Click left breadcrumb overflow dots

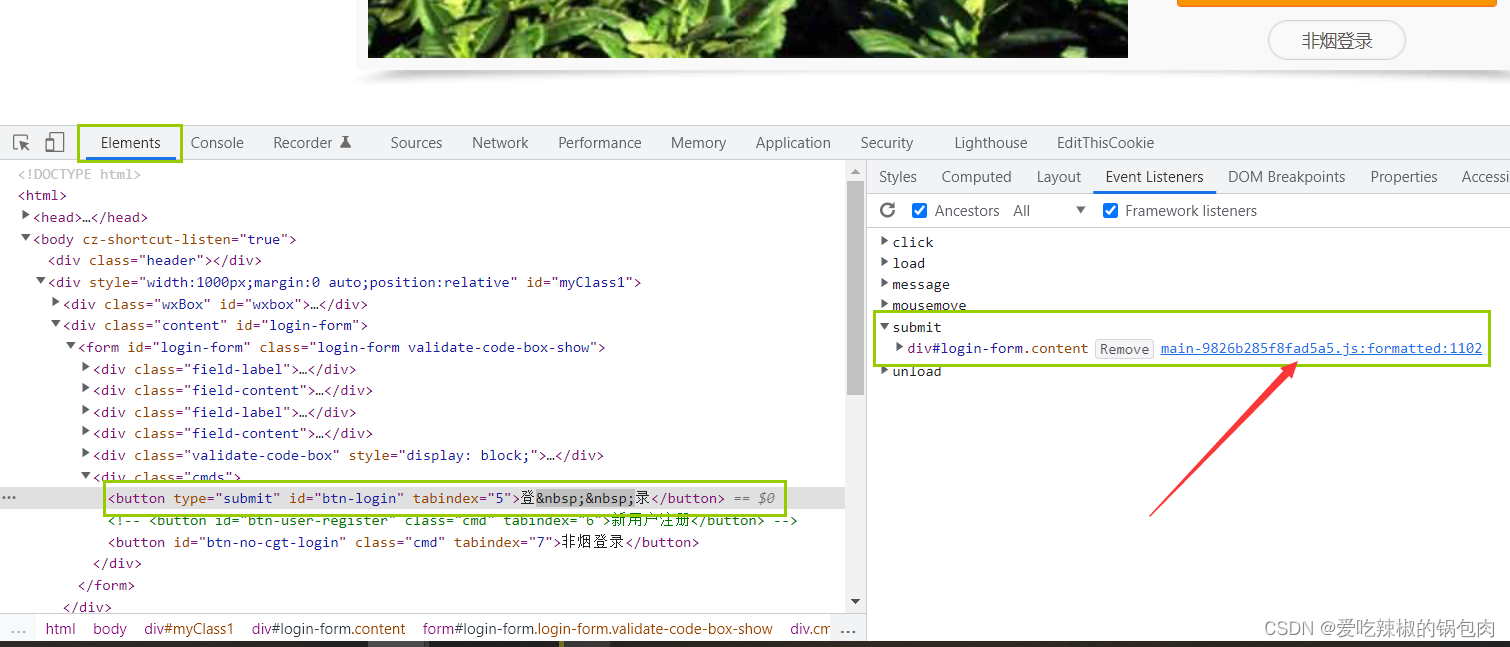[x=18, y=630]
